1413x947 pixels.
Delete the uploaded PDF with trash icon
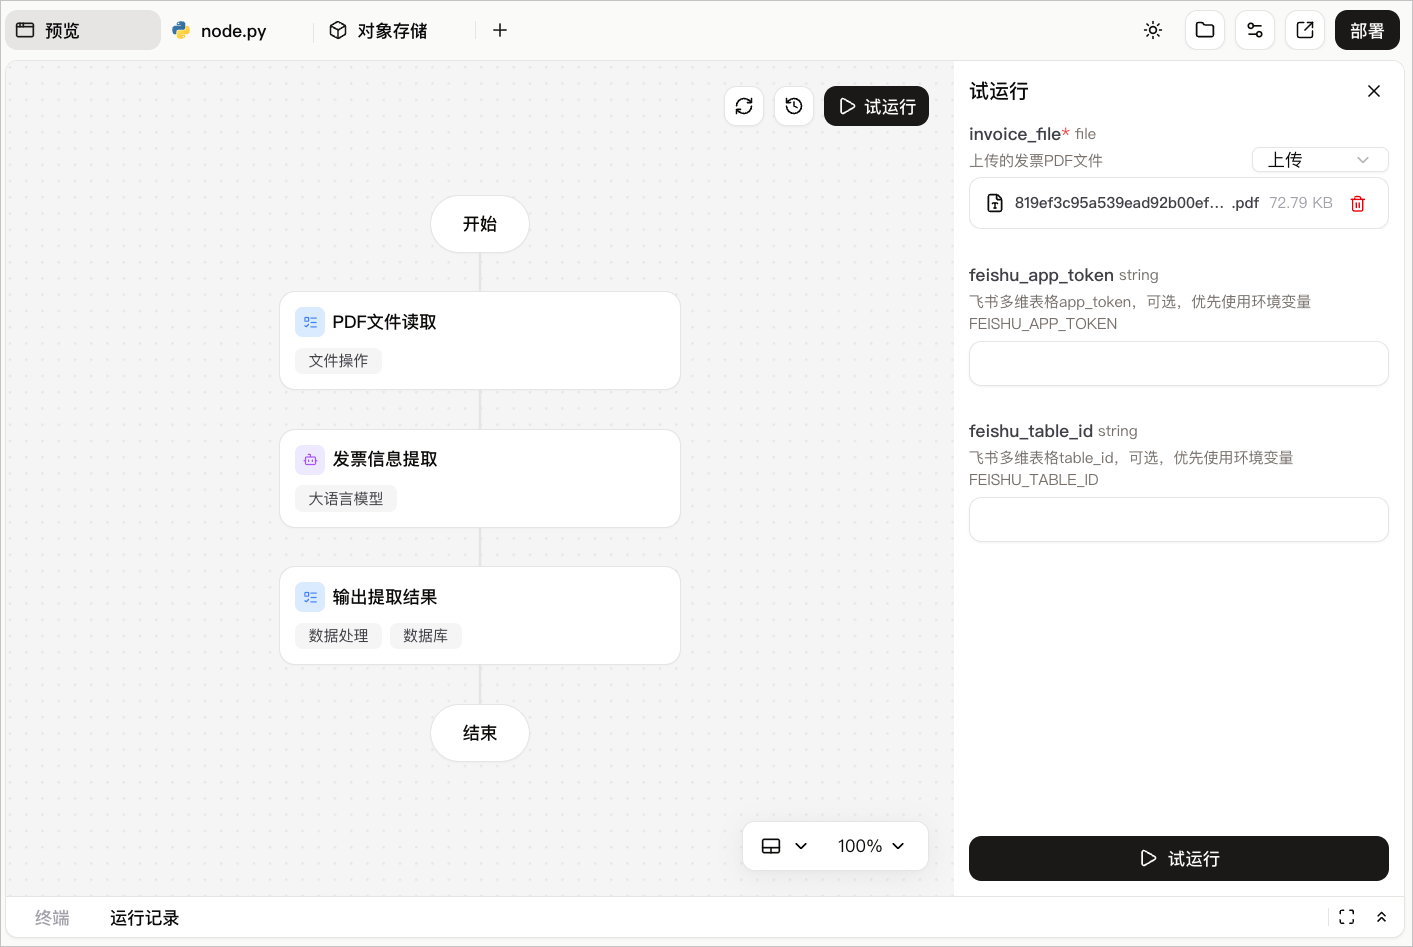1358,203
